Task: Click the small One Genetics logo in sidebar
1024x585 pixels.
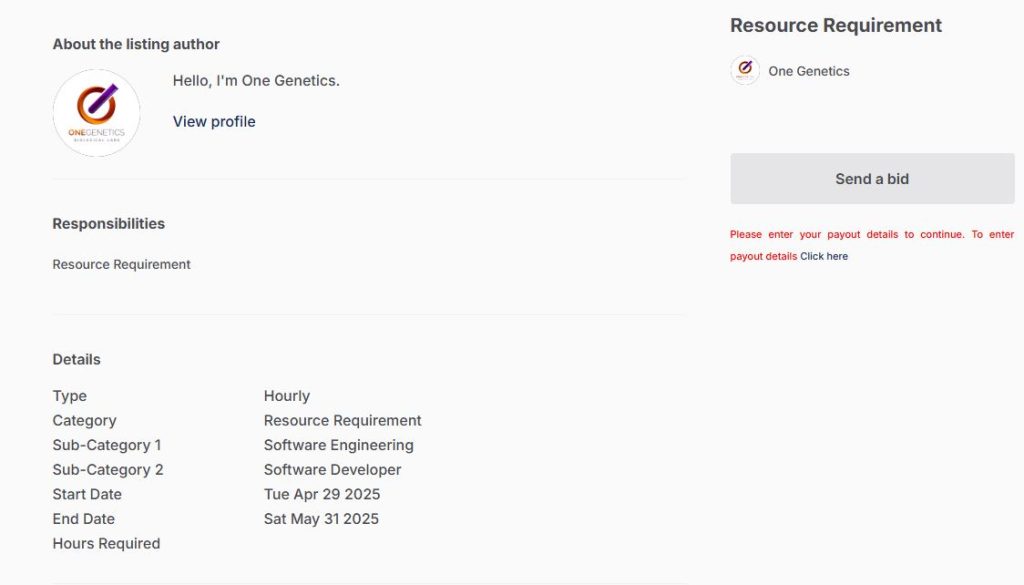Action: tap(745, 71)
